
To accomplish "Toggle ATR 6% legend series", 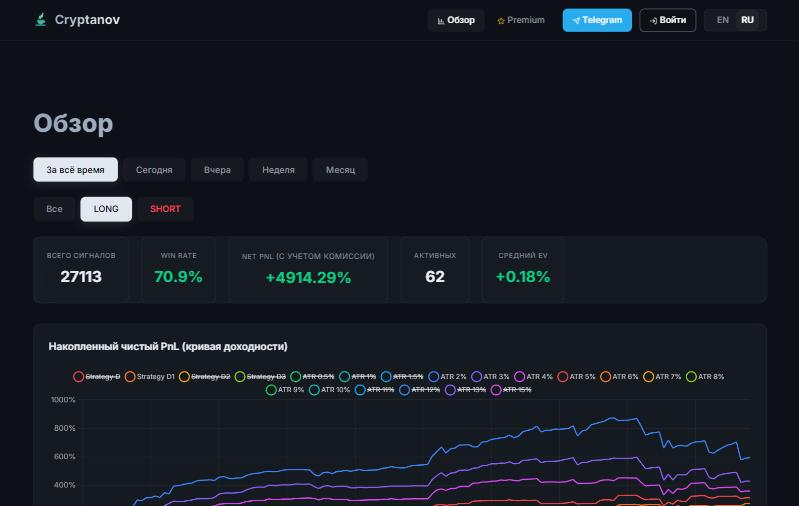I will tap(619, 377).
